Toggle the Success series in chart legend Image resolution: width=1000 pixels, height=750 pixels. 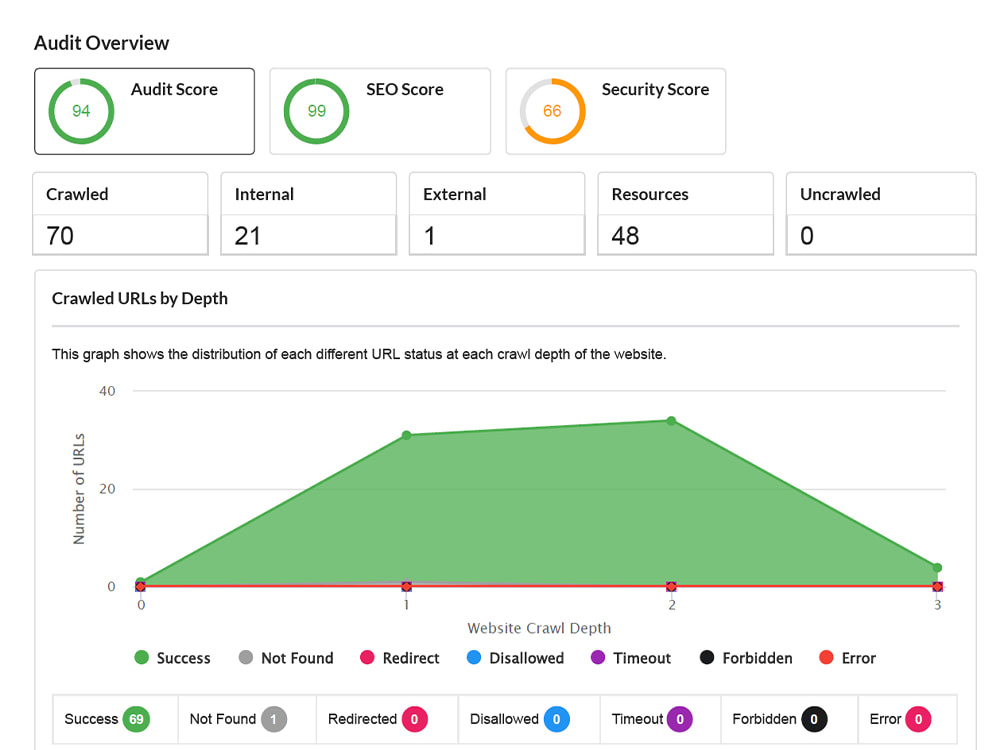click(172, 658)
